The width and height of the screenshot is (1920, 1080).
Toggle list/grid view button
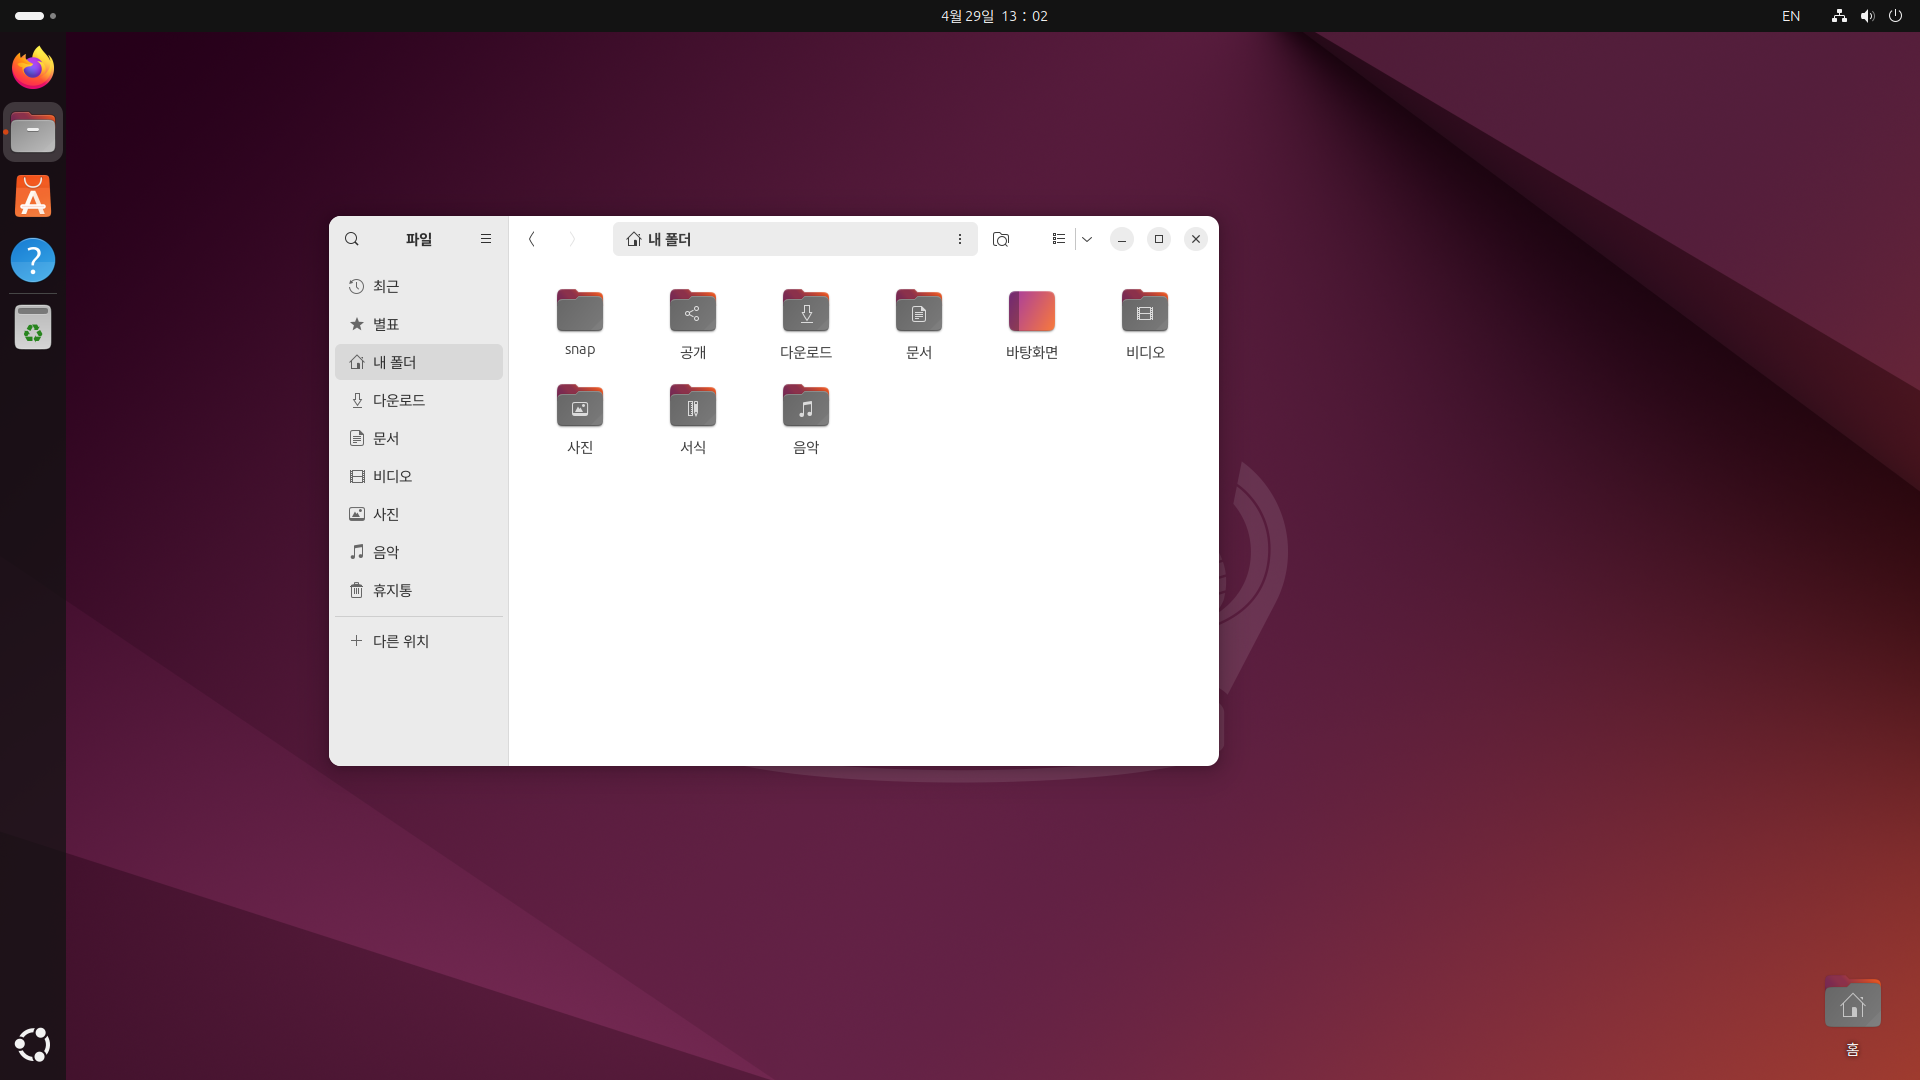(x=1058, y=239)
